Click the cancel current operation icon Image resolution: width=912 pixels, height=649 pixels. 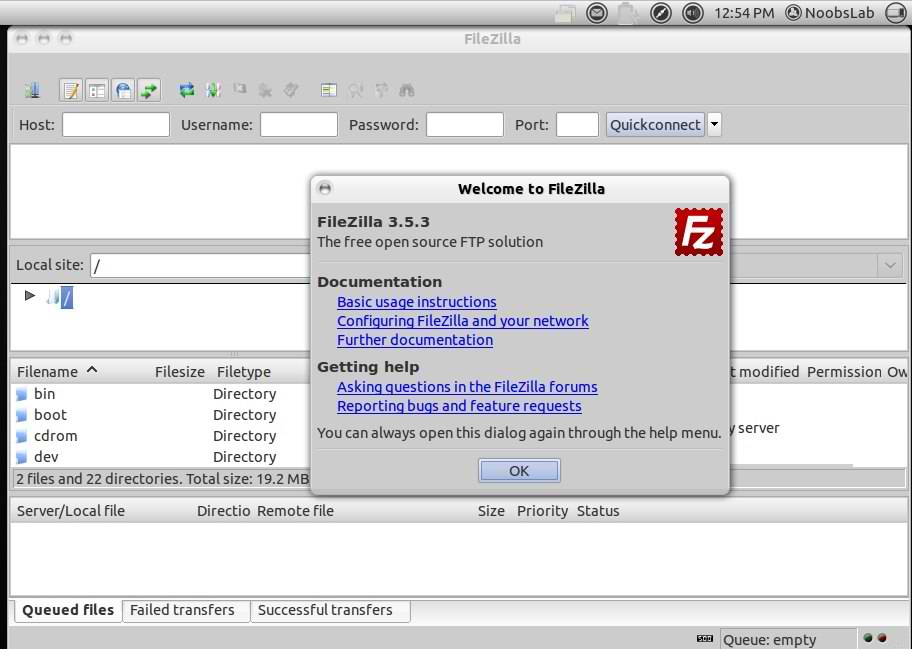coord(239,89)
